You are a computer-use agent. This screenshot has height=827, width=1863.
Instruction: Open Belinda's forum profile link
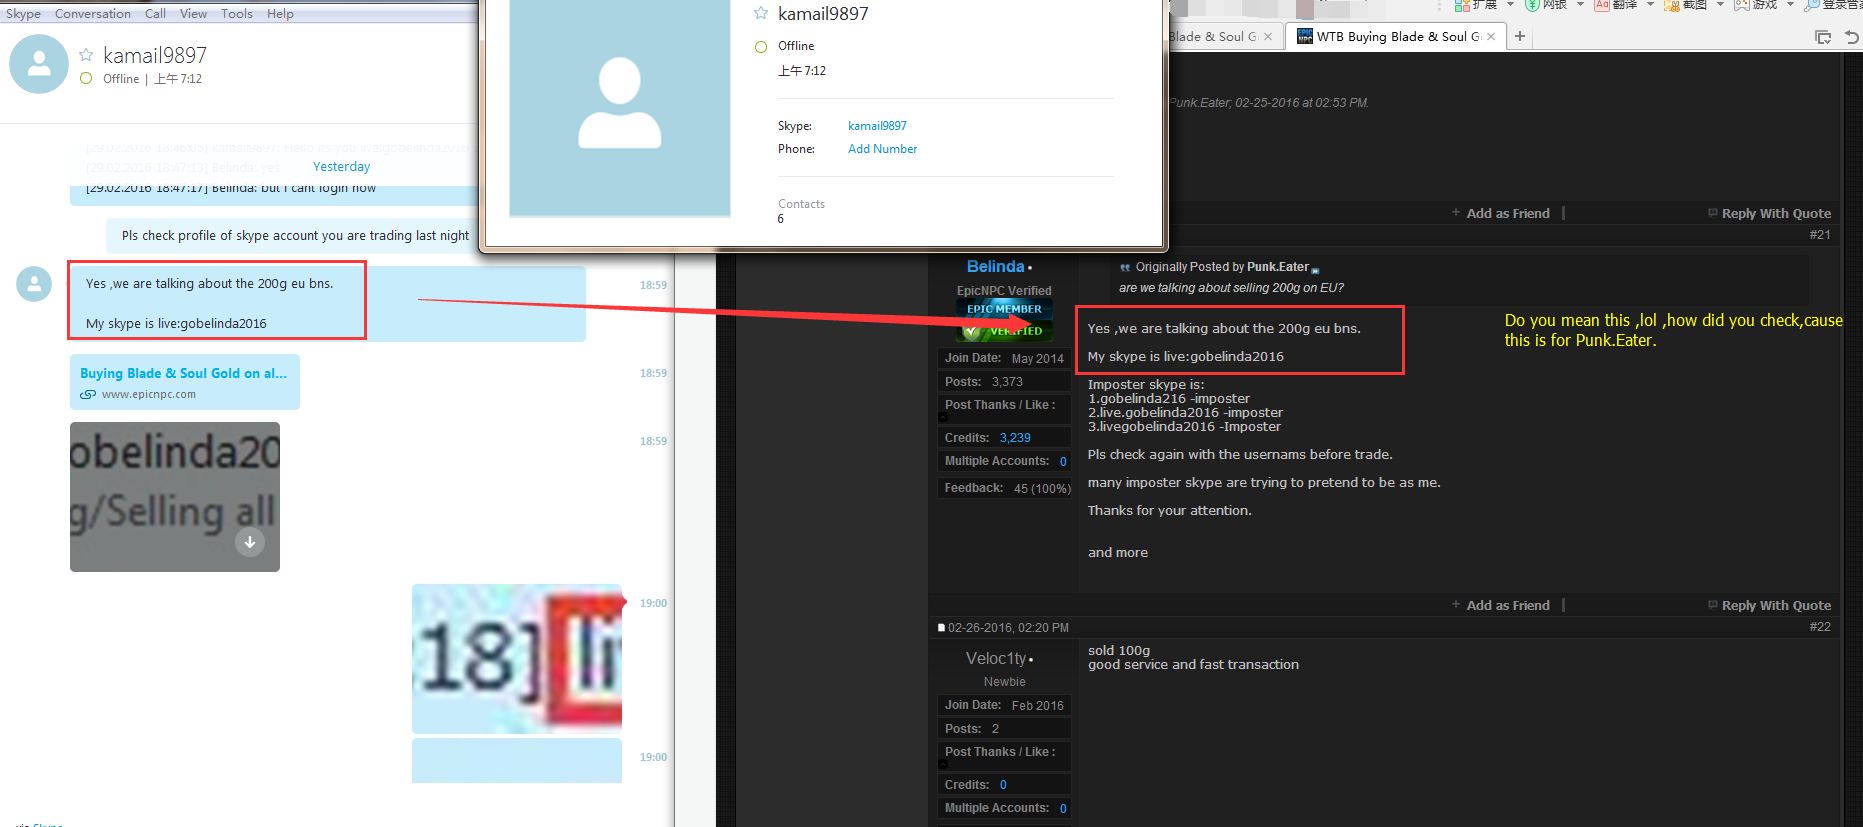point(995,266)
